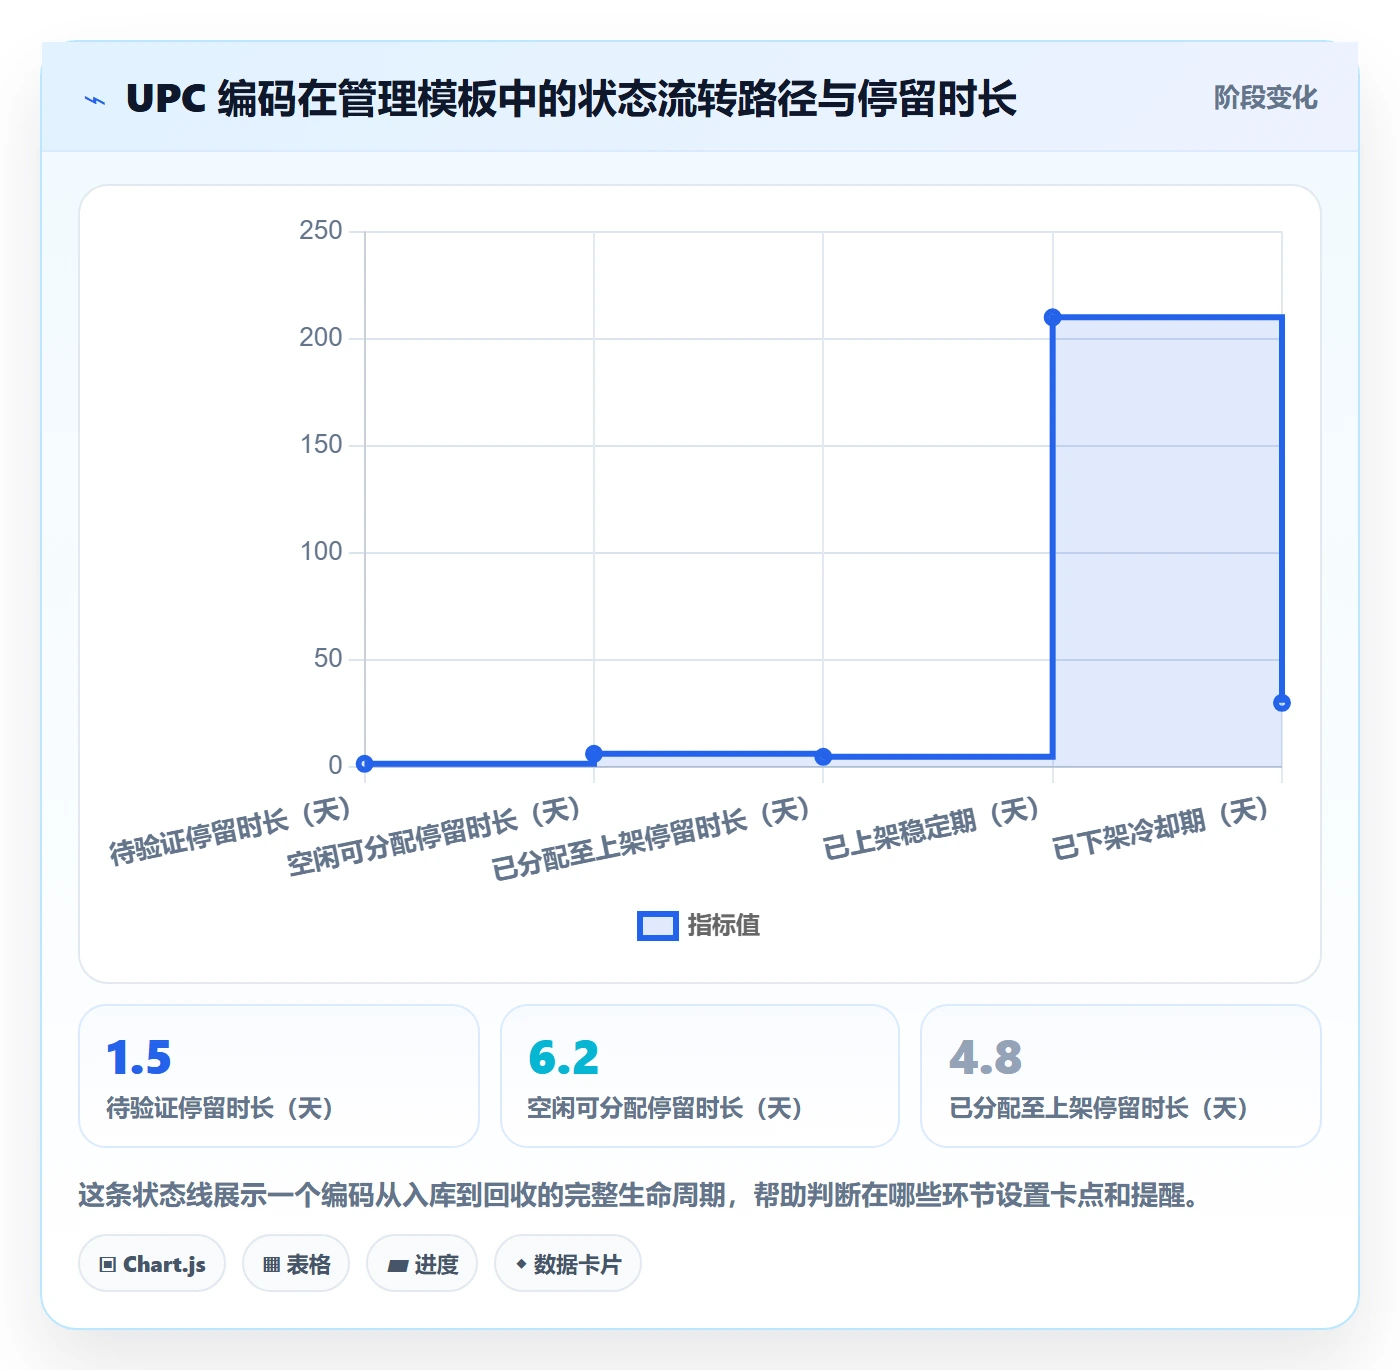Click the 阶段变化 label in header
Viewport: 1400px width, 1370px height.
tap(1265, 98)
